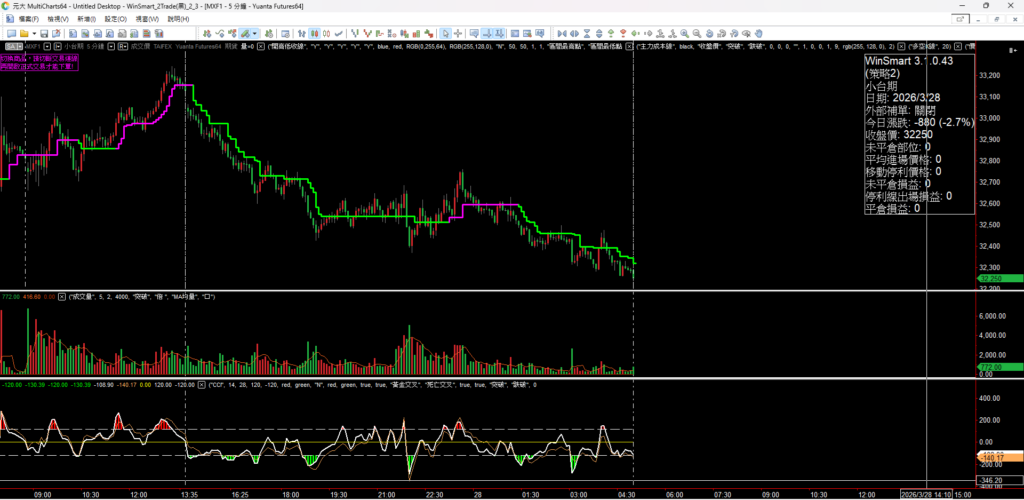
Task: Click the WinSmart strategy info panel title
Action: pyautogui.click(x=908, y=61)
